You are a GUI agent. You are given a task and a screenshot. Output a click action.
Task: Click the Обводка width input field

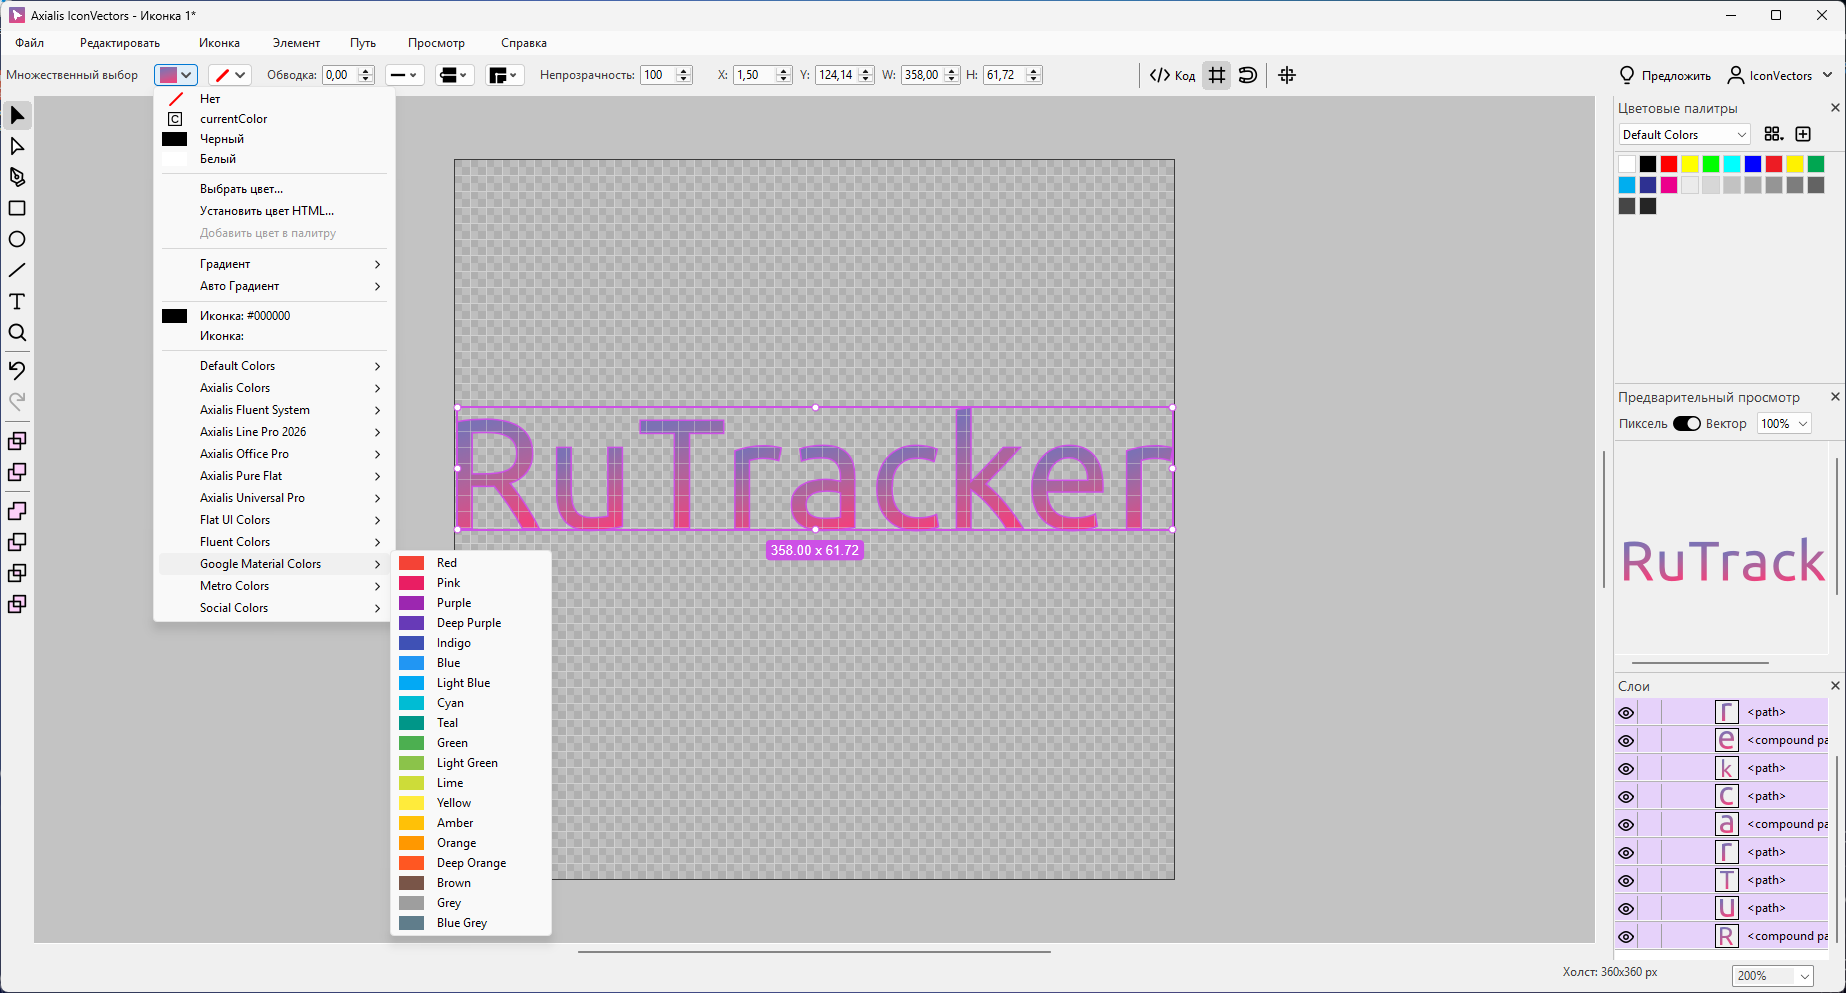(x=339, y=75)
